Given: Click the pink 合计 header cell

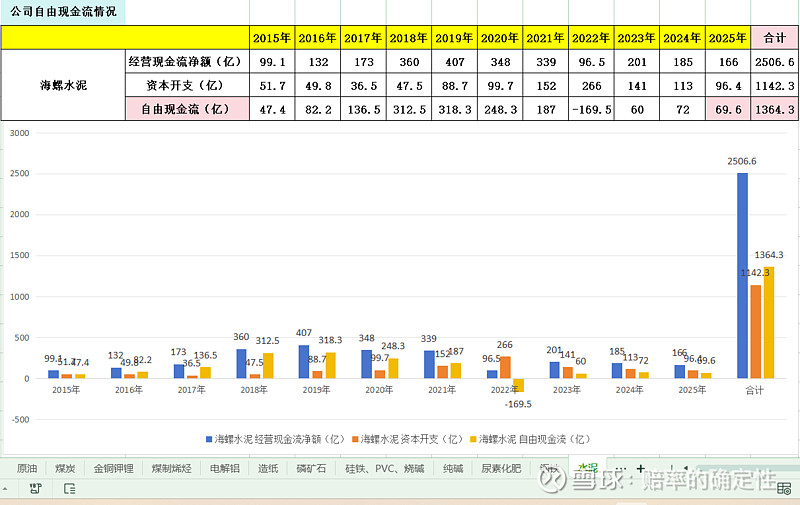Looking at the screenshot, I should [774, 38].
